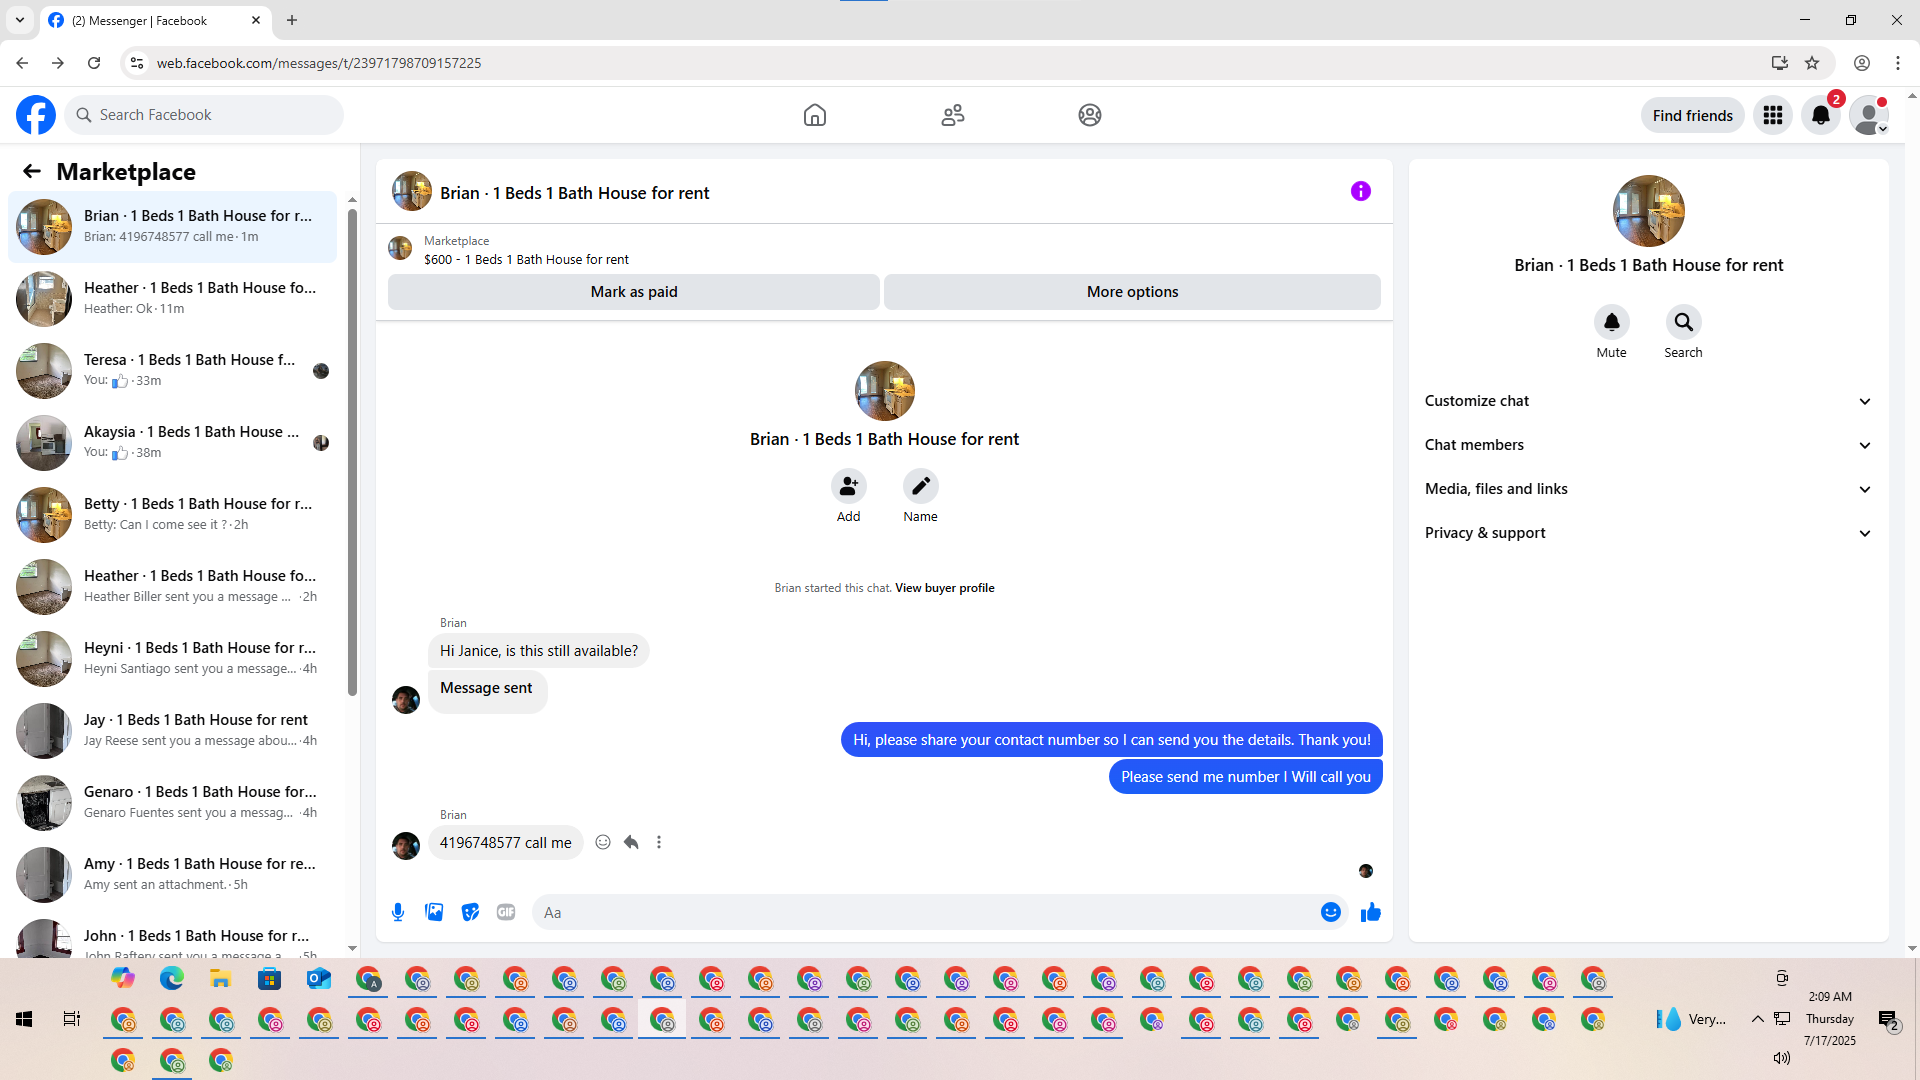Viewport: 1920px width, 1080px height.
Task: Mute the conversation bell icon
Action: tap(1611, 322)
